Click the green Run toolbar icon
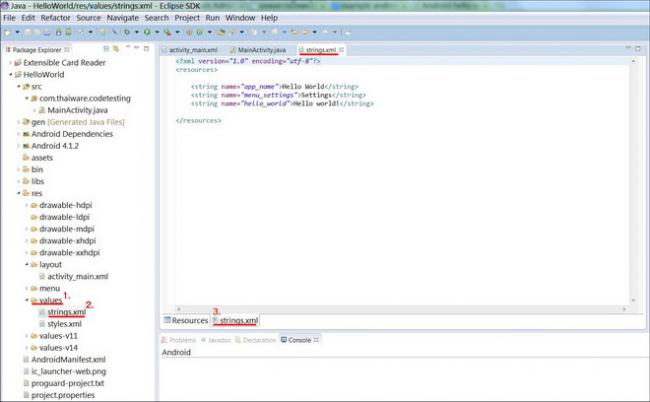This screenshot has height=402, width=650. click(x=147, y=32)
